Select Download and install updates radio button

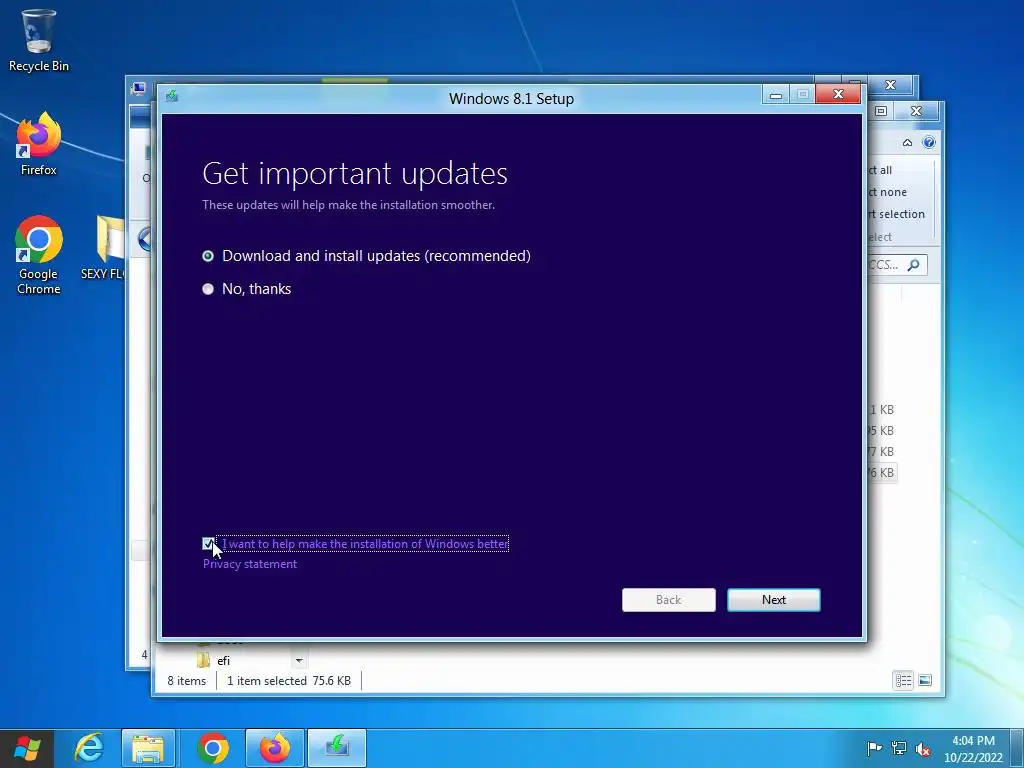pyautogui.click(x=208, y=256)
